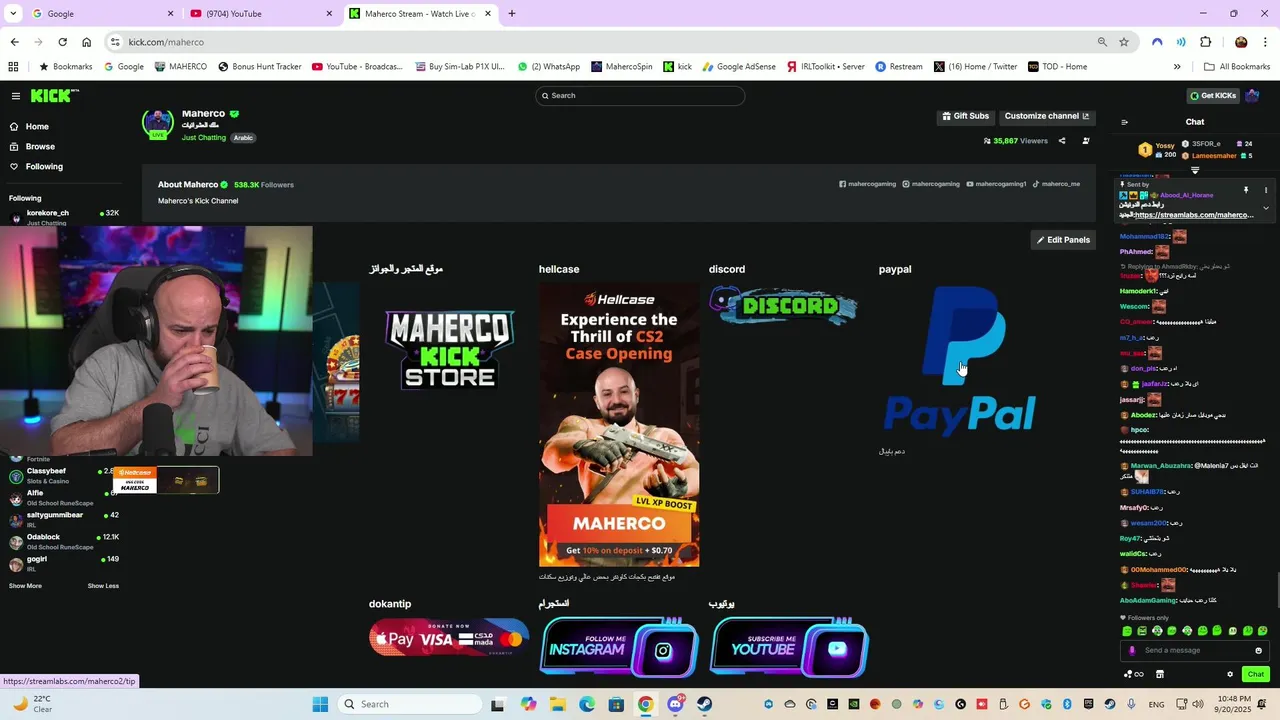Screen dimensions: 1280x720
Task: Open the user profile avatar menu
Action: pyautogui.click(x=1252, y=96)
